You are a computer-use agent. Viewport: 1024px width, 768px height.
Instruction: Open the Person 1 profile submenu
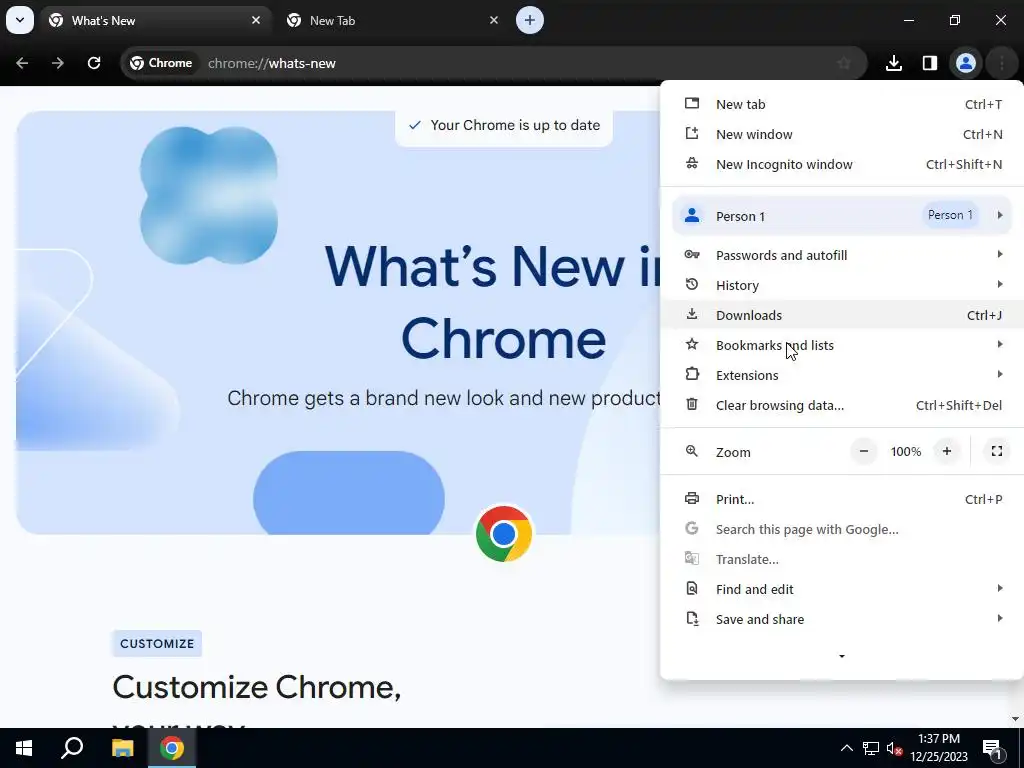842,216
